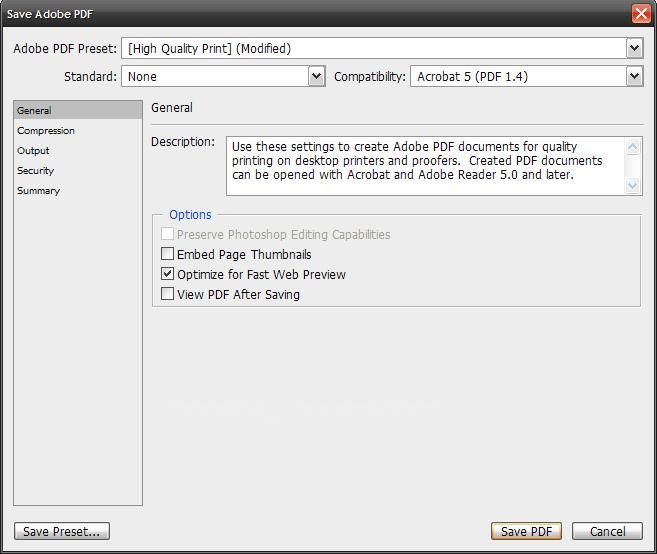
Task: View the Summary section
Action: 39,191
